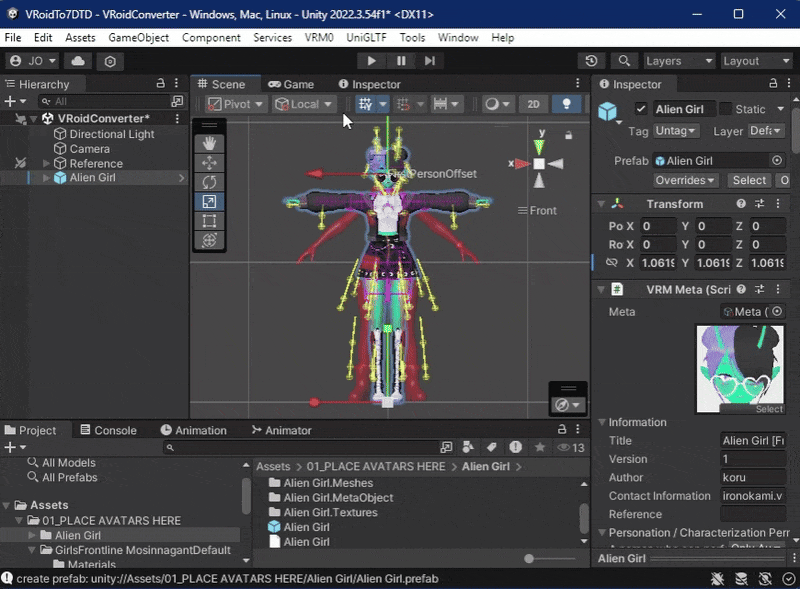Open the Pivot handle position dropdown
Viewport: 800px width, 589px height.
(236, 104)
